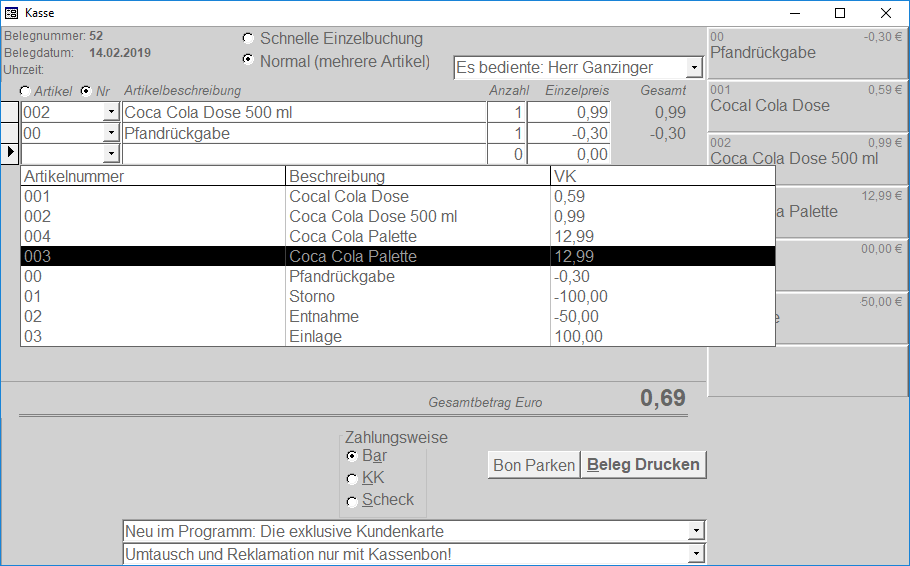The height and width of the screenshot is (566, 910).
Task: Click Einzelpreis field showing 0,00
Action: (x=569, y=154)
